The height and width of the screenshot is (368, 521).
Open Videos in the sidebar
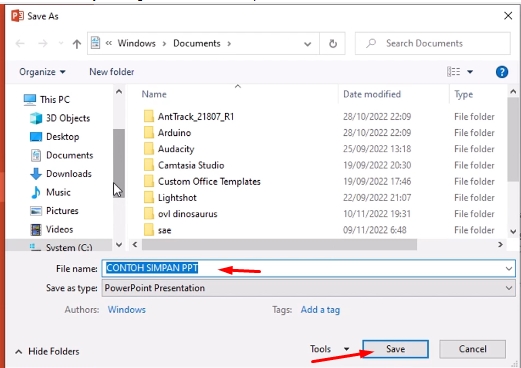pos(51,229)
